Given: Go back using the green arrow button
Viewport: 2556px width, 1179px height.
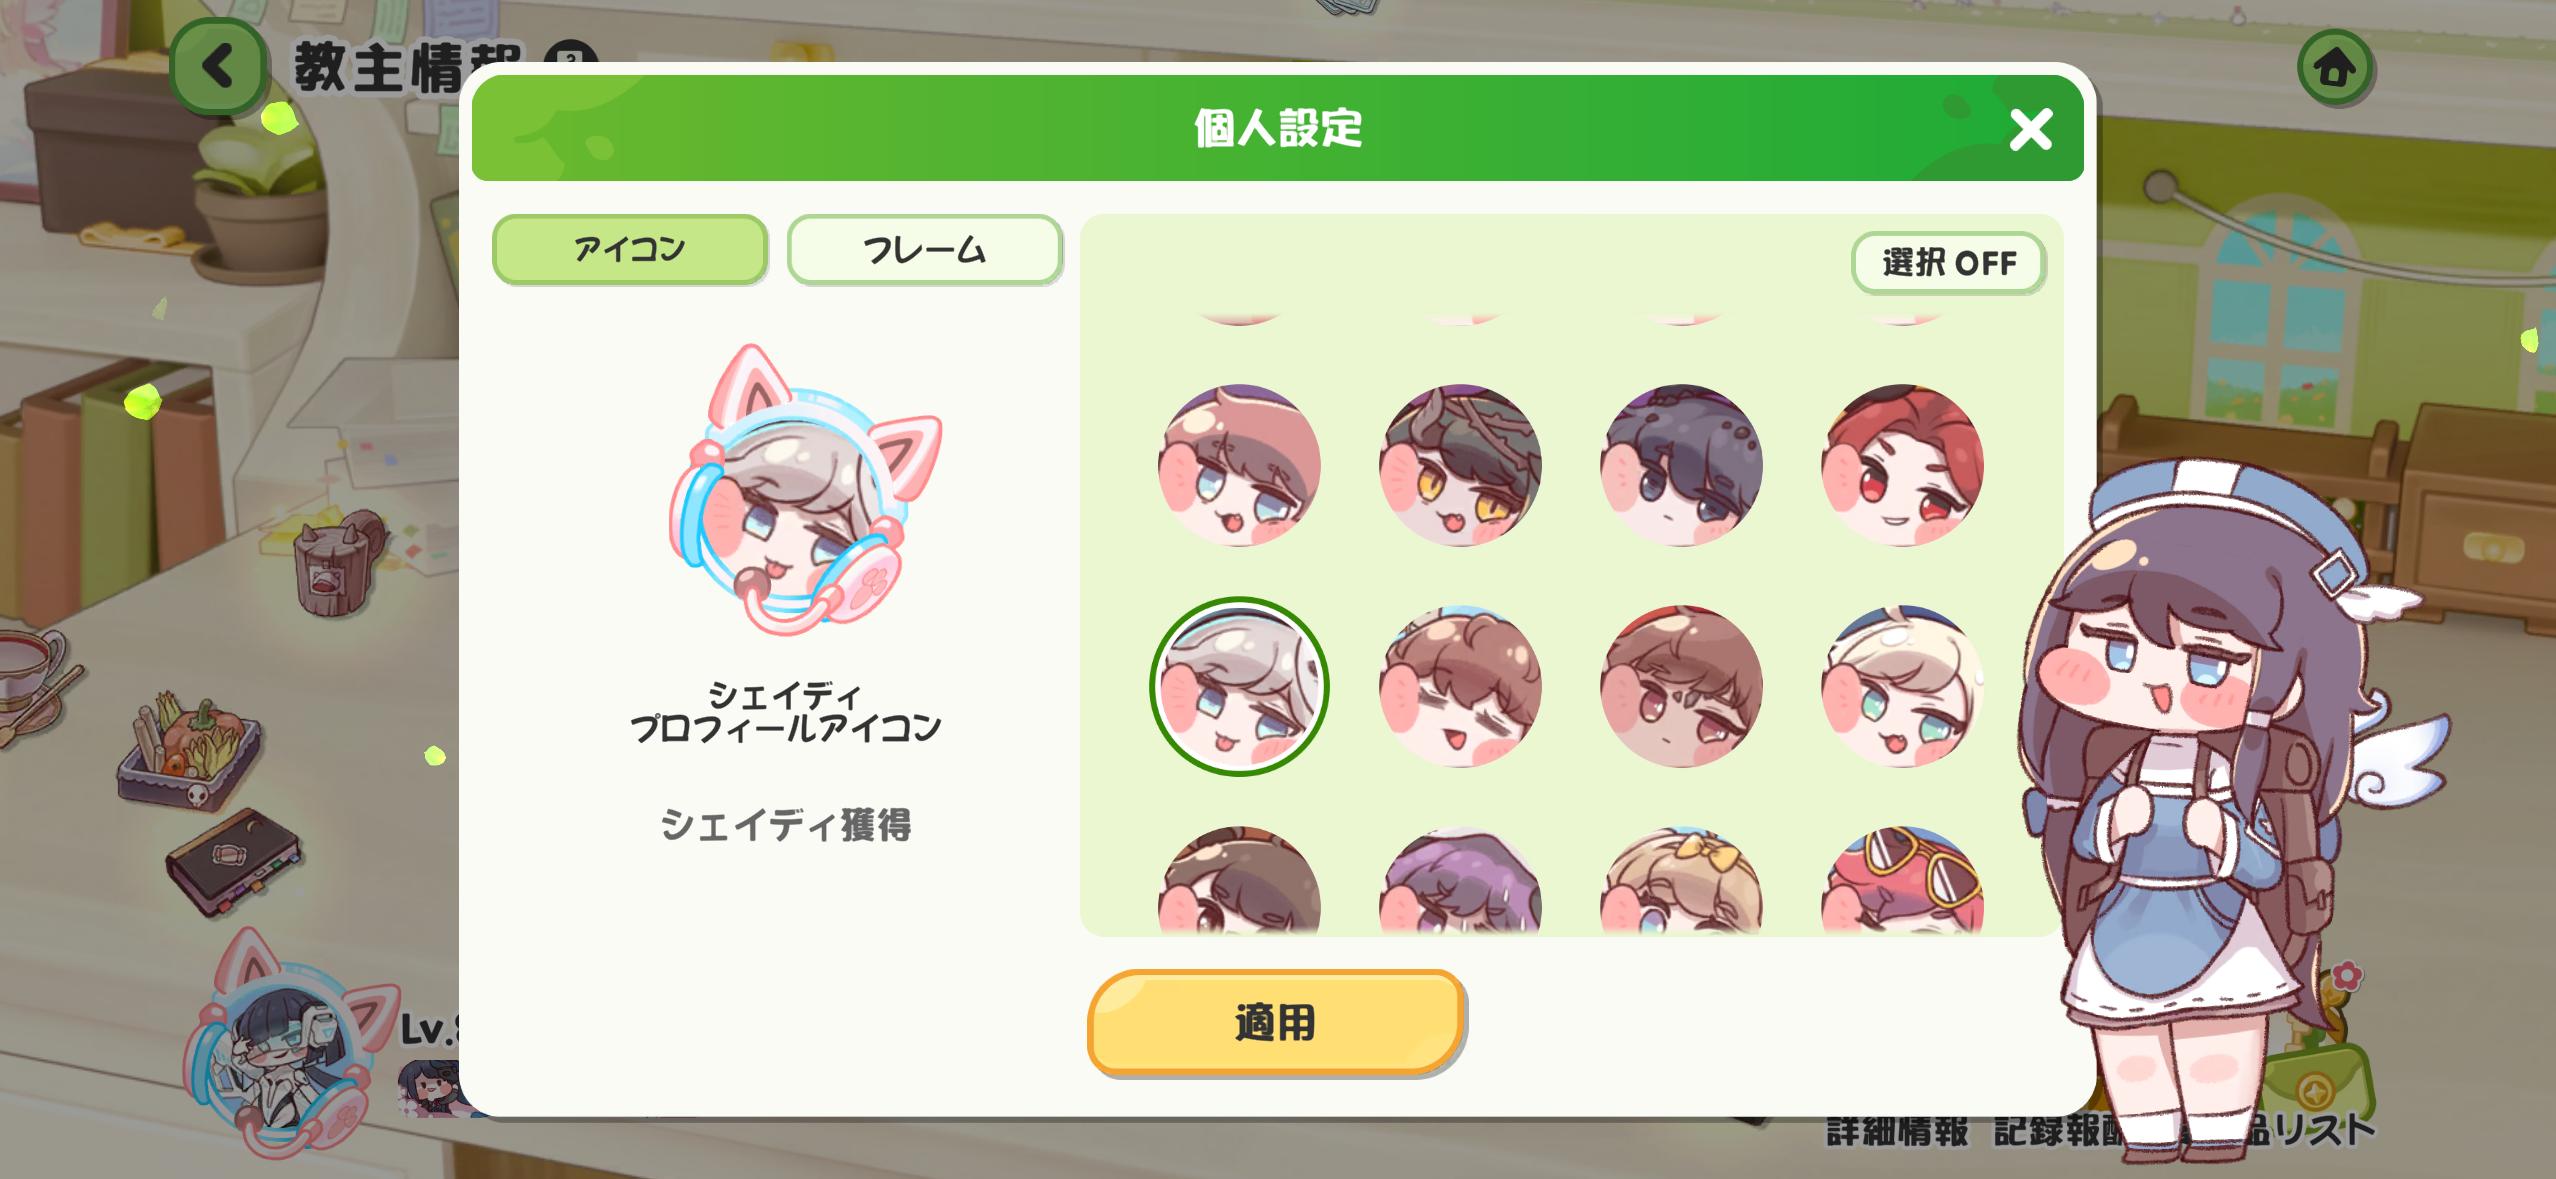Looking at the screenshot, I should point(218,68).
